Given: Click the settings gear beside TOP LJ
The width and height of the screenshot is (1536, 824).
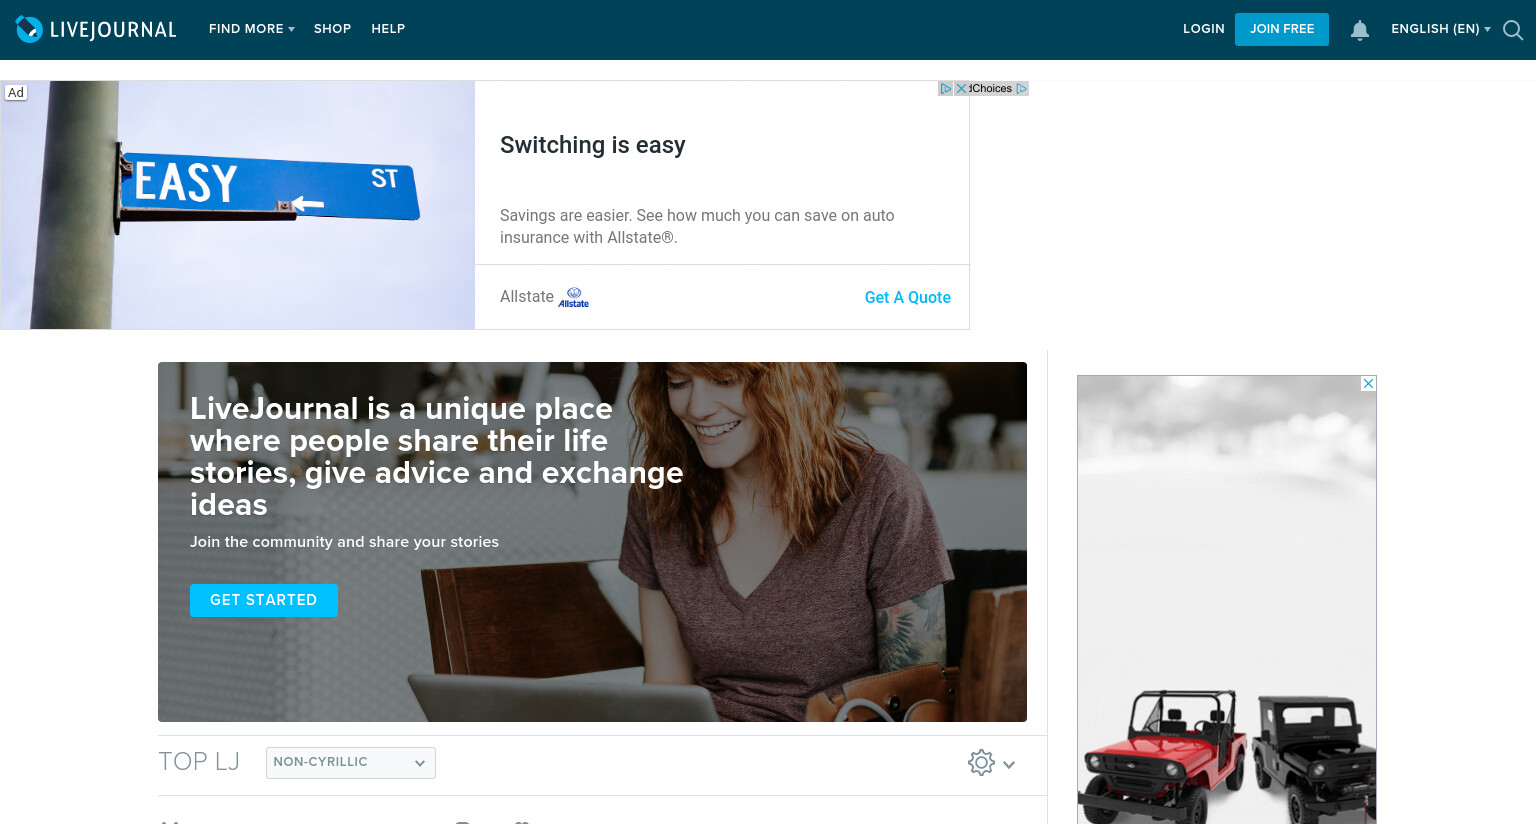Looking at the screenshot, I should pos(981,763).
